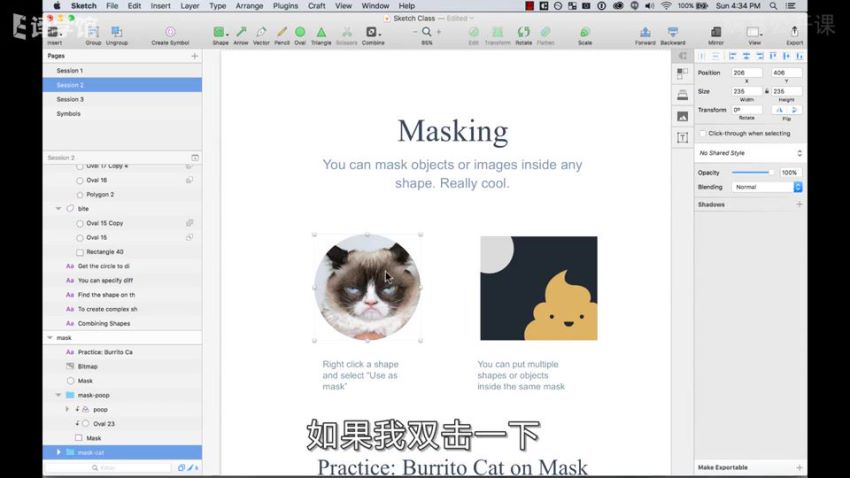
Task: Open the Blending mode dropdown
Action: coord(767,187)
